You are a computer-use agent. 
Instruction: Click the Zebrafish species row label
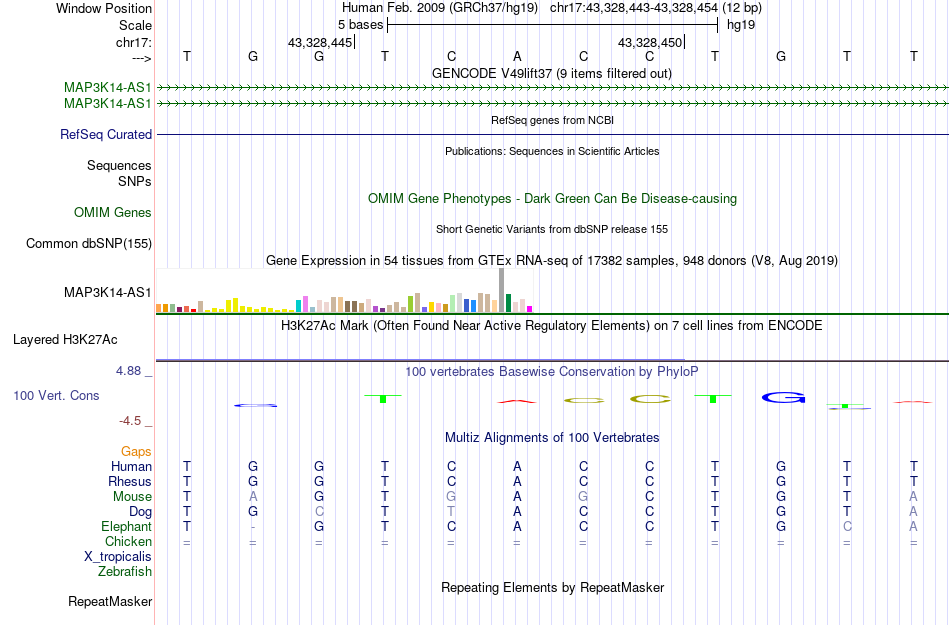(125, 571)
